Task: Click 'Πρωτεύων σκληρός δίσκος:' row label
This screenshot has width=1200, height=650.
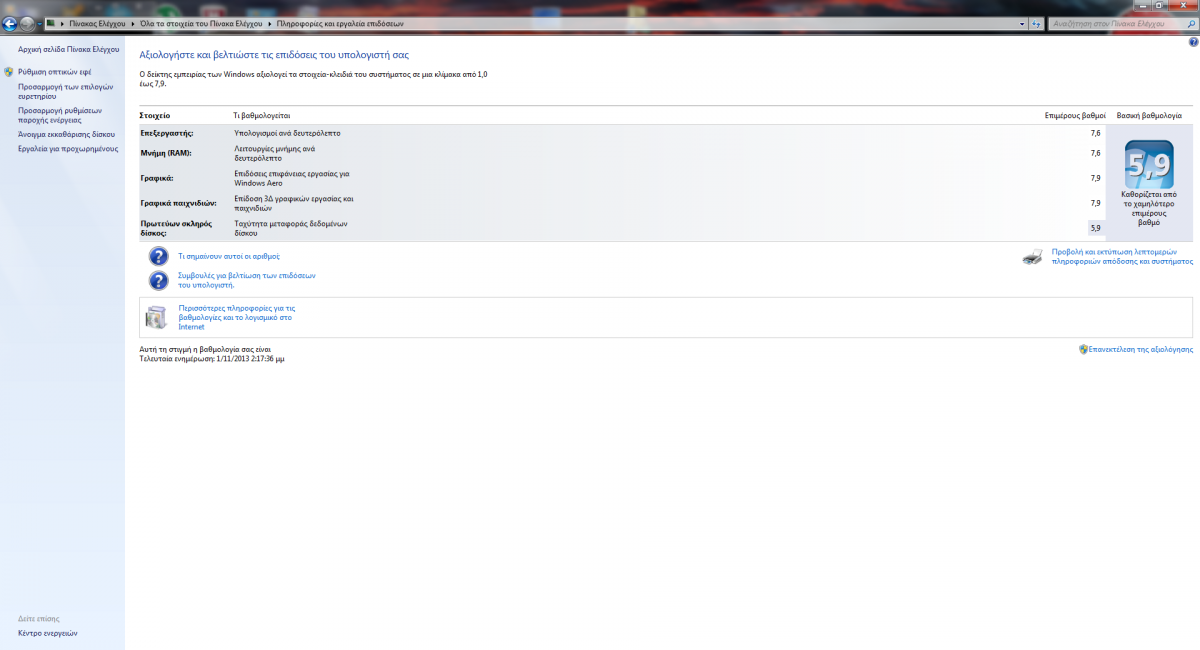Action: click(176, 228)
